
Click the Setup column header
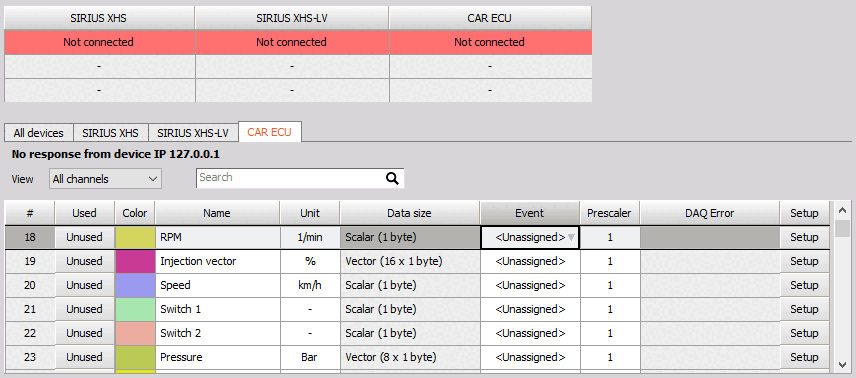tap(804, 213)
